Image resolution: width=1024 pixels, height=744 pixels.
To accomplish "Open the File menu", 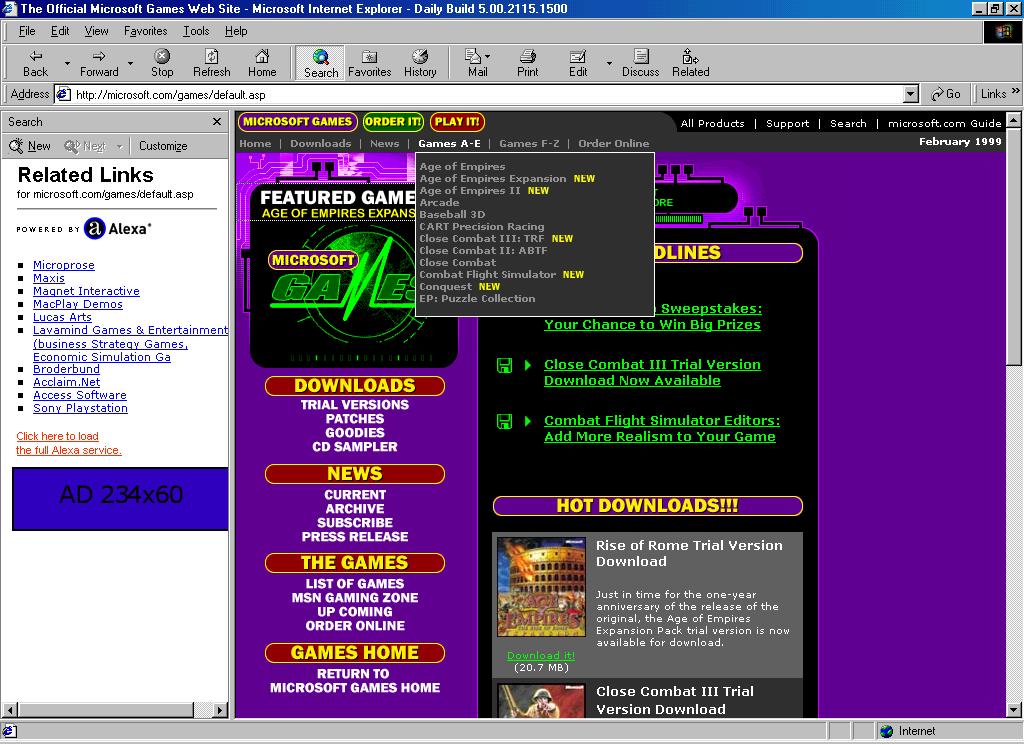I will click(27, 31).
